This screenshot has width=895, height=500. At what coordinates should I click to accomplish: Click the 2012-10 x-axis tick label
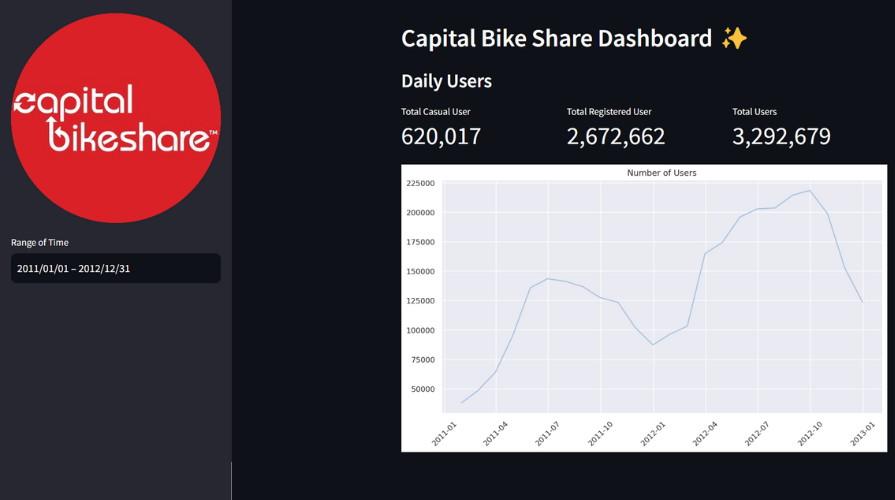pos(810,434)
